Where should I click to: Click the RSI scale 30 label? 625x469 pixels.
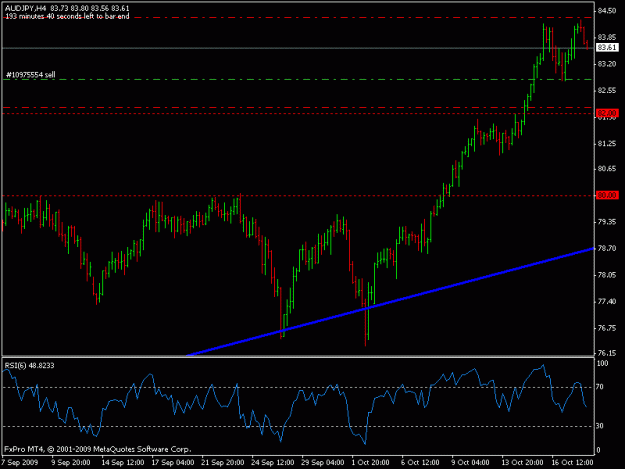(x=600, y=426)
